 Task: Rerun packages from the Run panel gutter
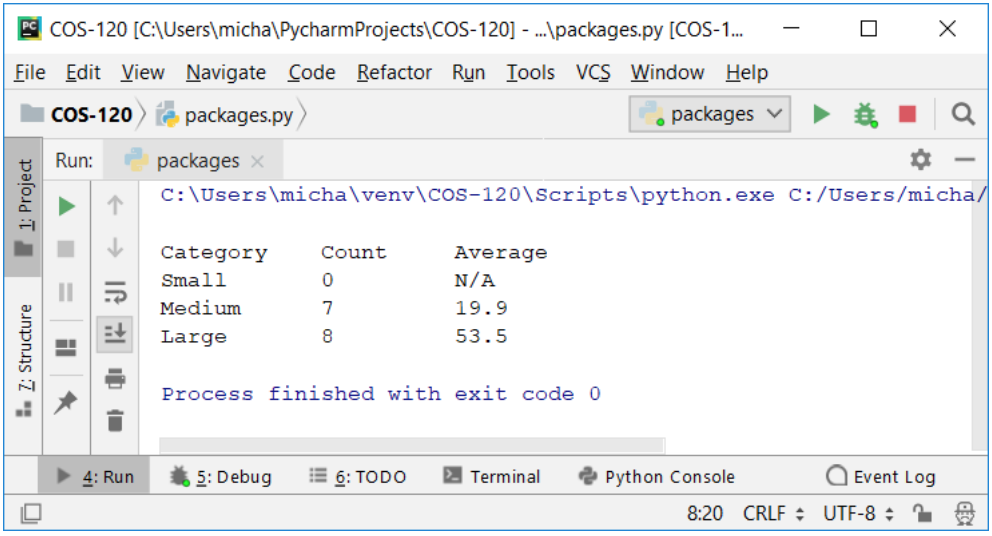click(x=66, y=206)
